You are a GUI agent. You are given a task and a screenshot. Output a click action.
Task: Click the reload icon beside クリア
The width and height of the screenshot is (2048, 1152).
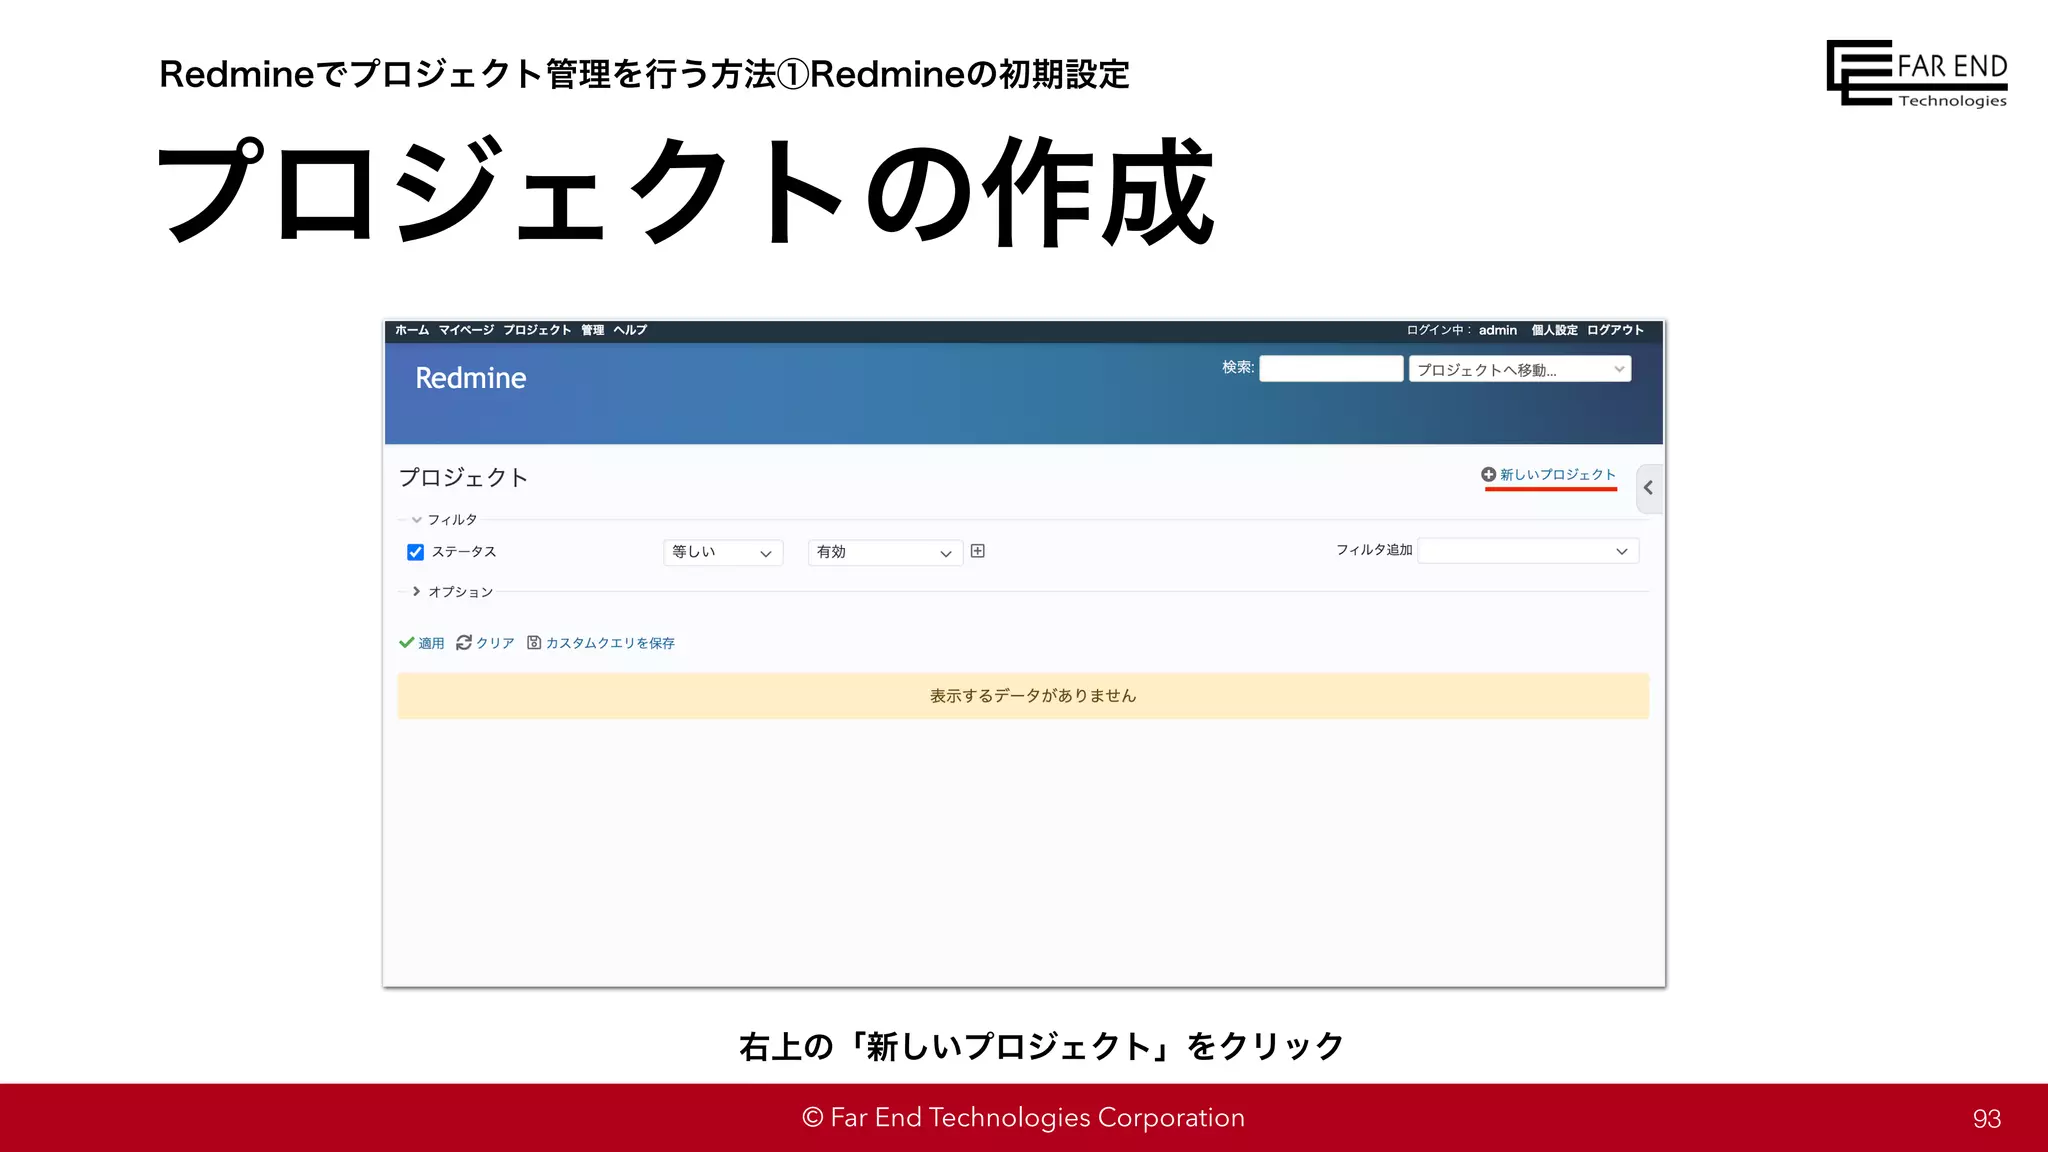(464, 642)
